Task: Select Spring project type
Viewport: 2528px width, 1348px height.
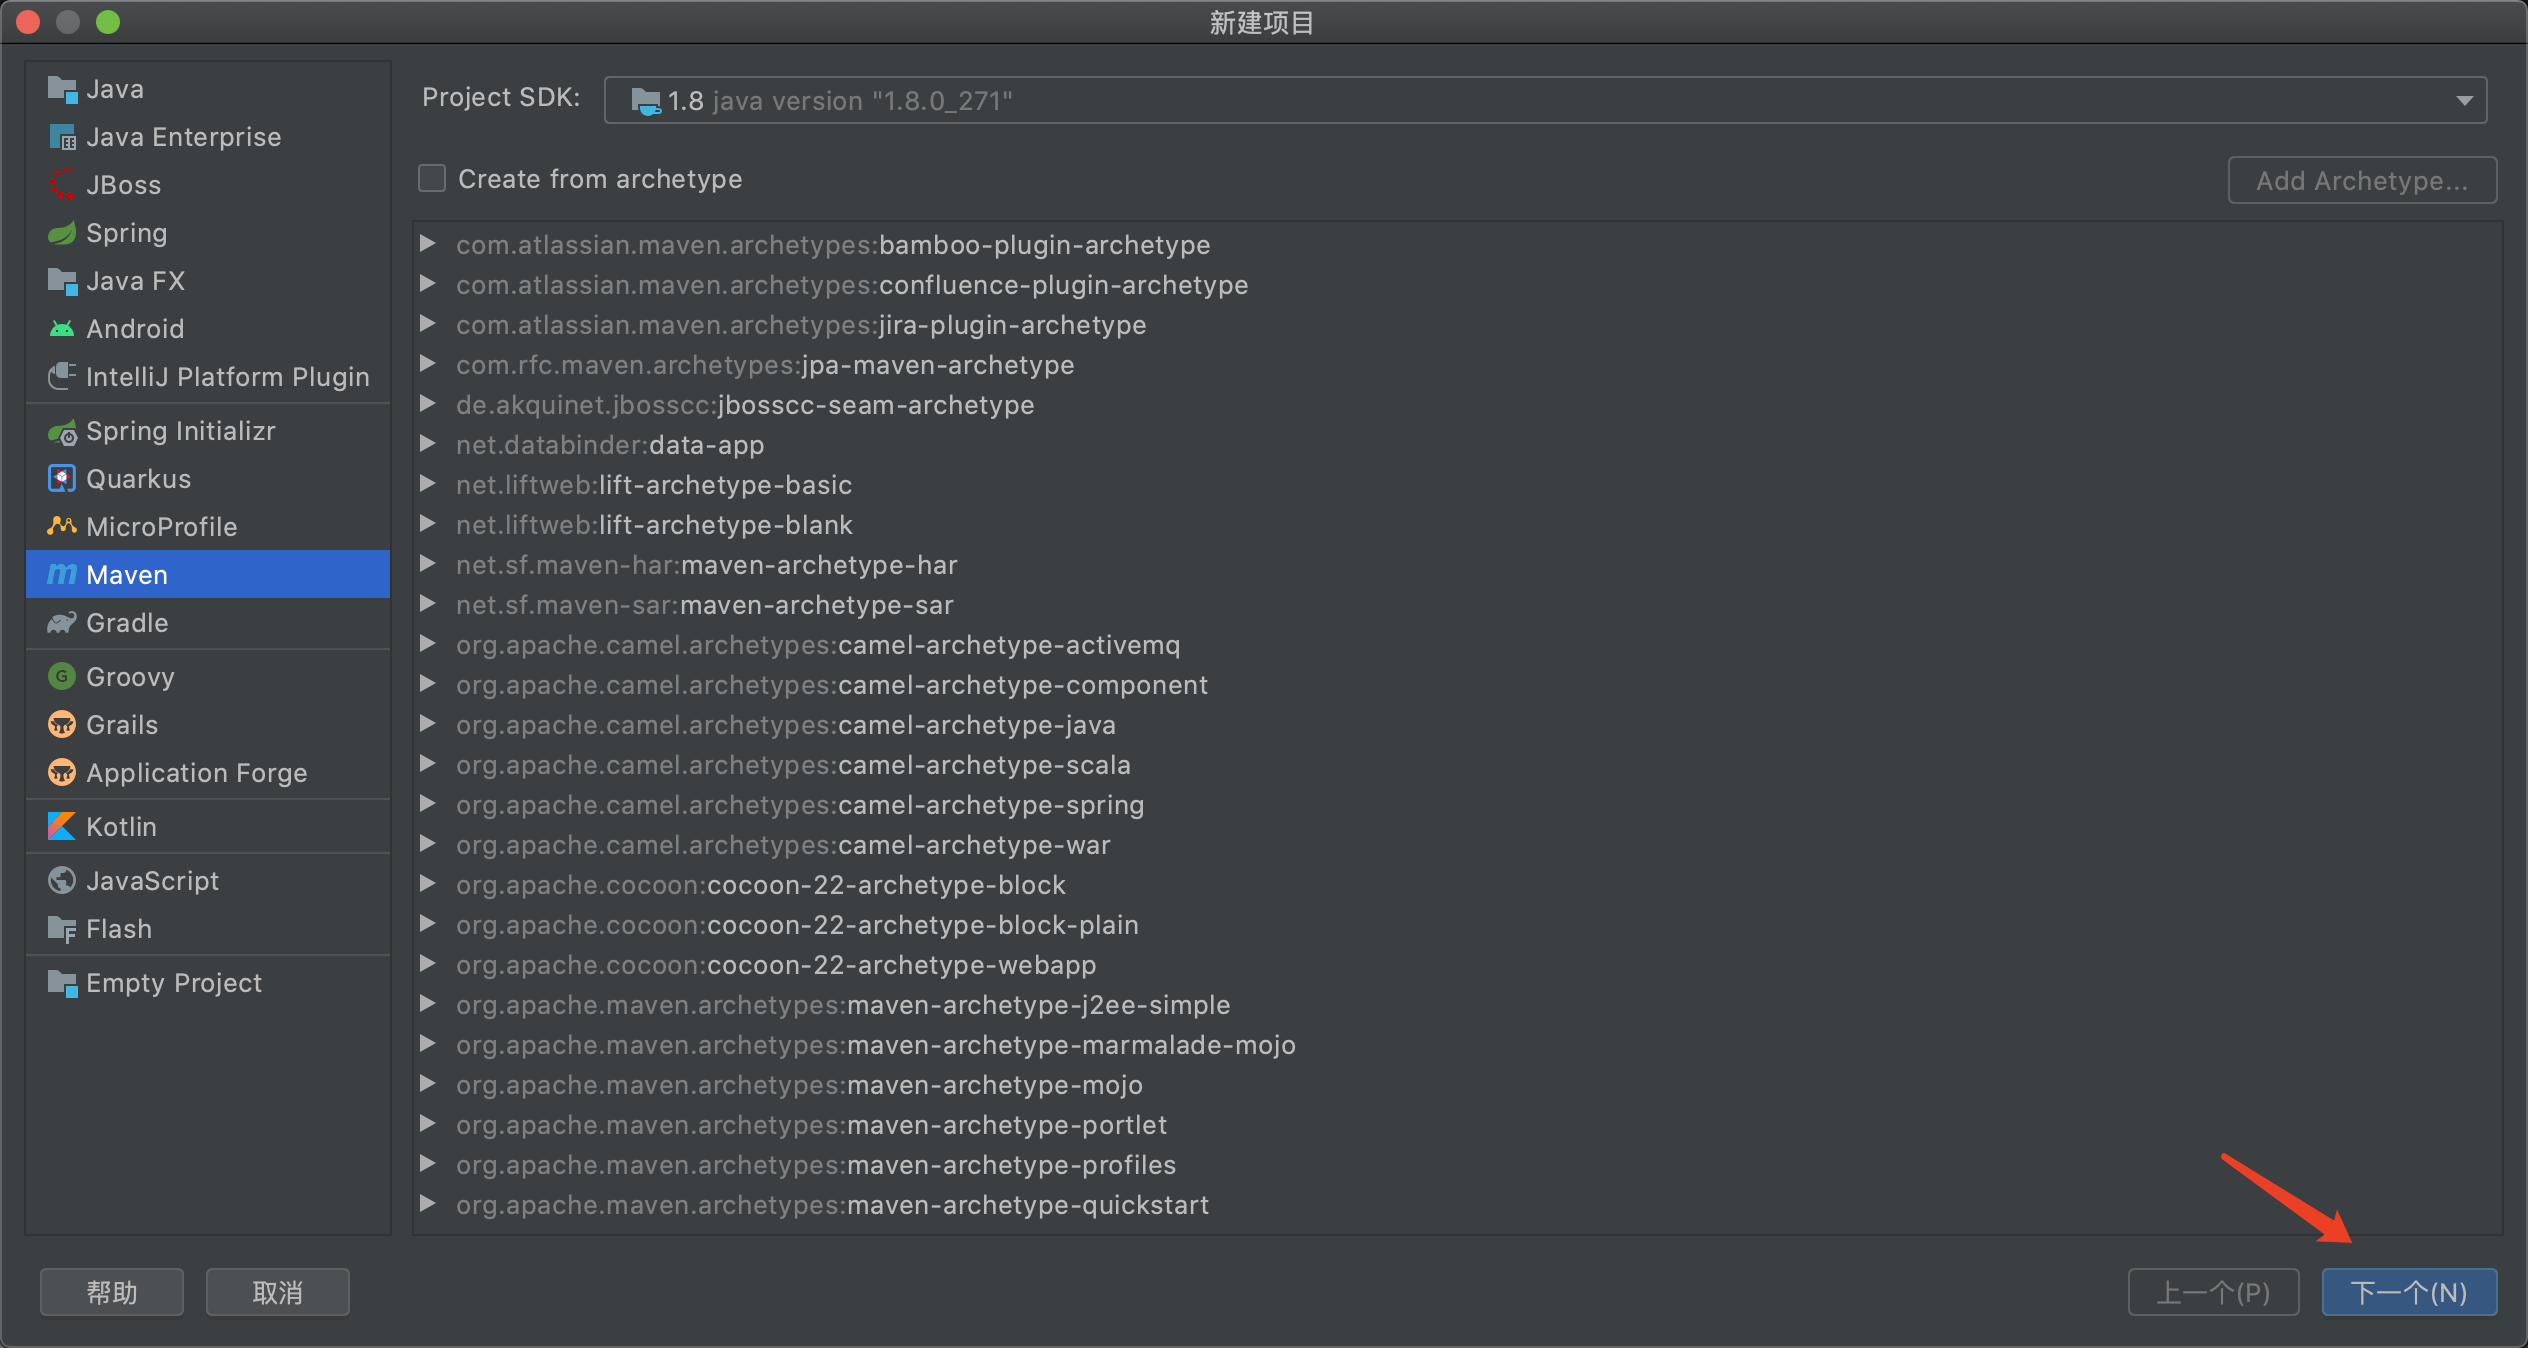Action: pyautogui.click(x=208, y=233)
